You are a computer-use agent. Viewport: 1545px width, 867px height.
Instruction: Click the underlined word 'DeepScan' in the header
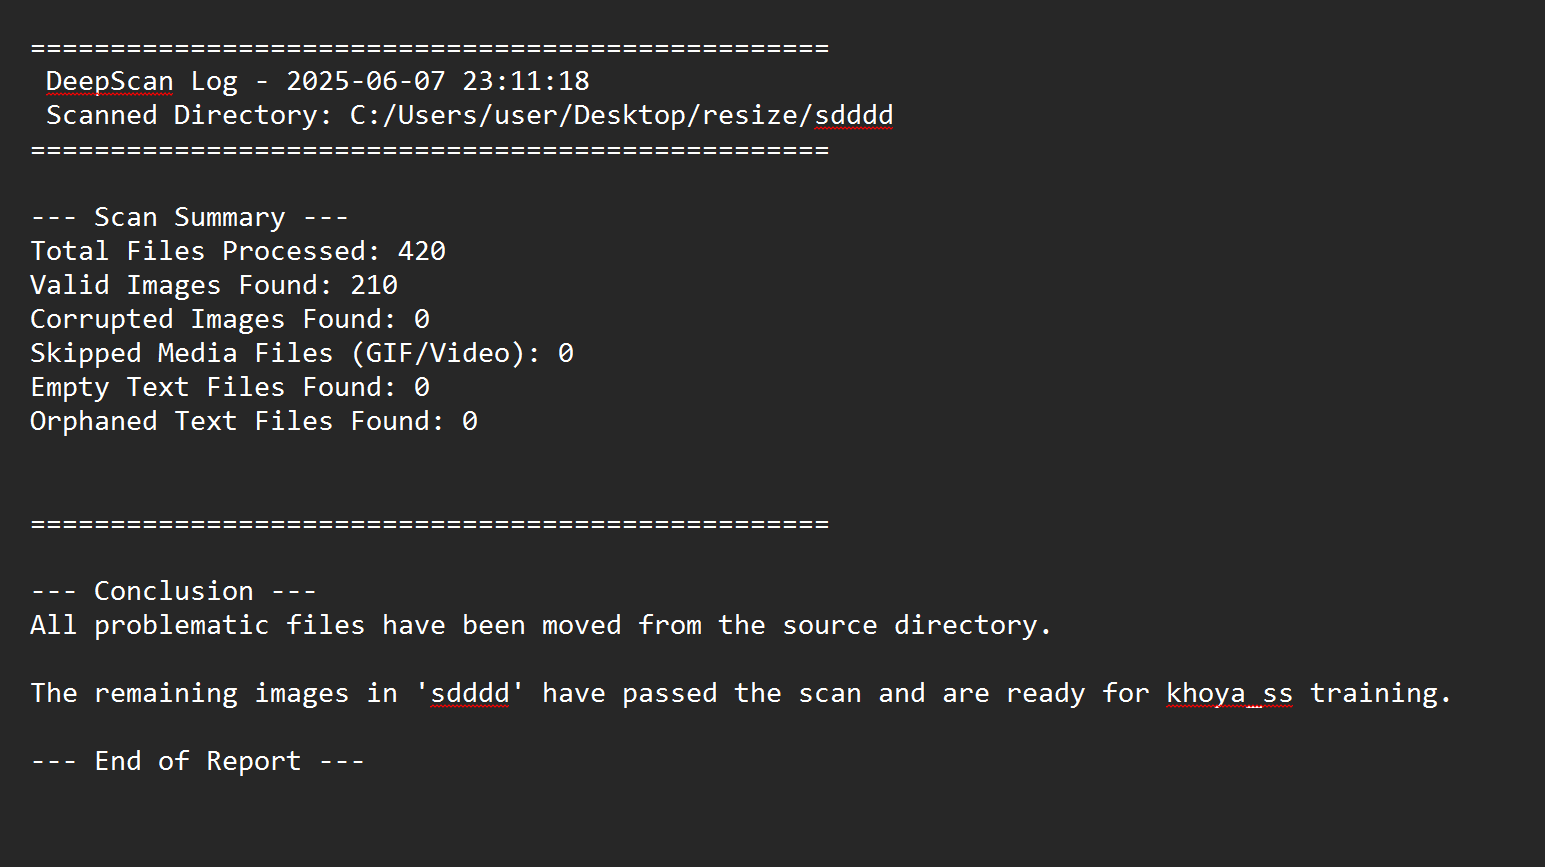tap(109, 81)
